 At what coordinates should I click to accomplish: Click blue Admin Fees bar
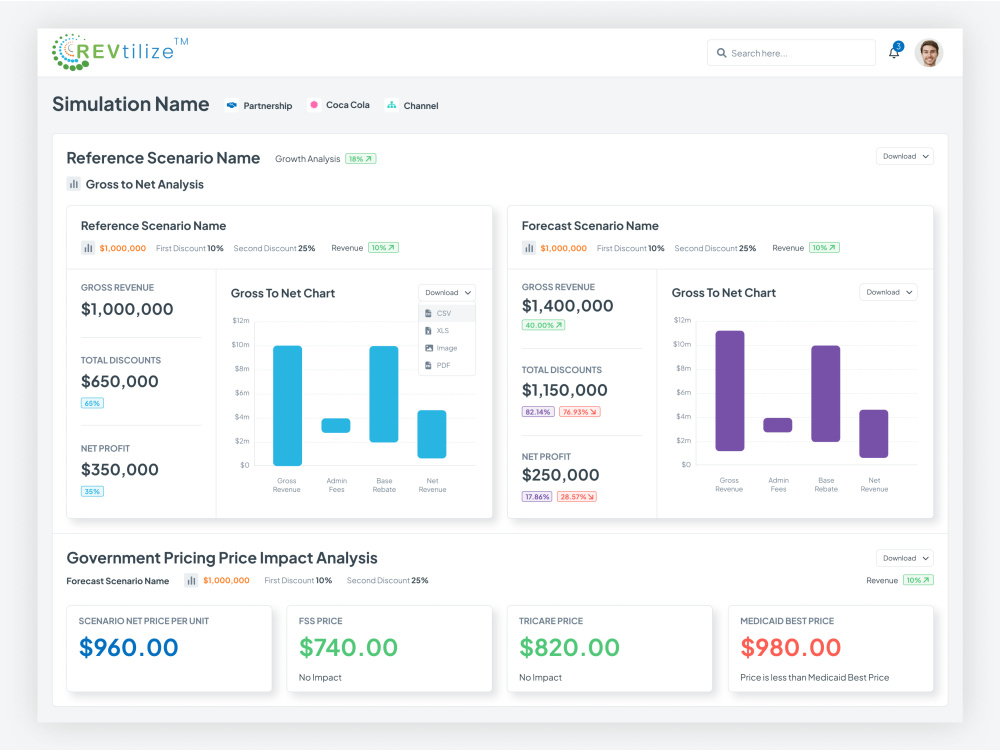coord(335,425)
